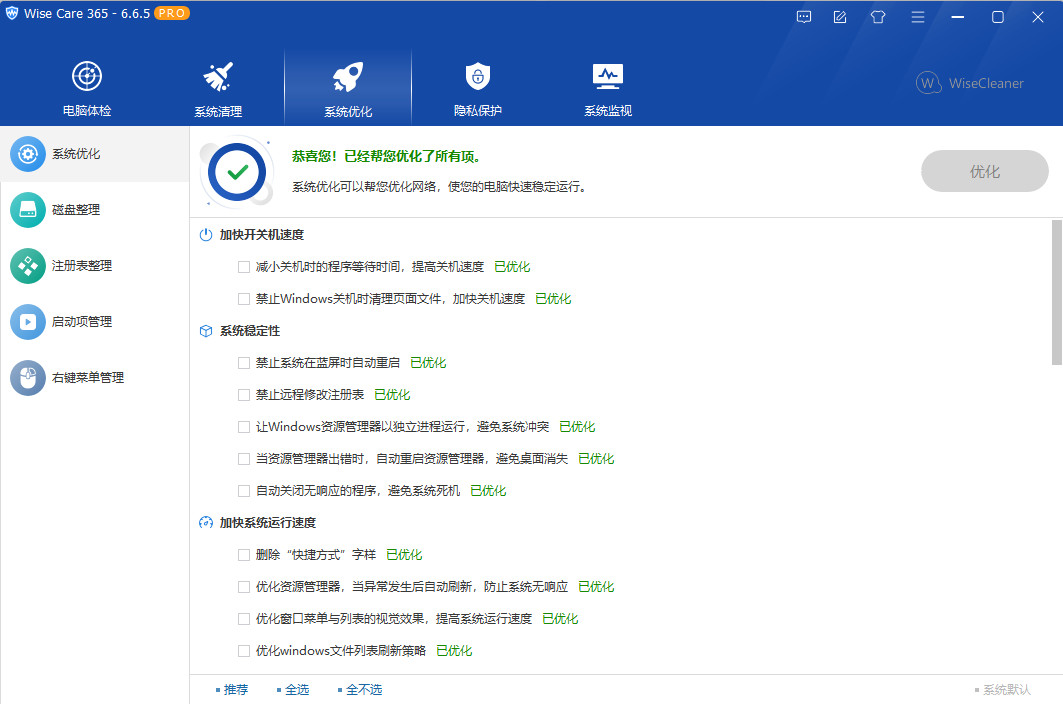This screenshot has height=704, width=1063.
Task: Click the 推荐 recommended link
Action: [235, 690]
